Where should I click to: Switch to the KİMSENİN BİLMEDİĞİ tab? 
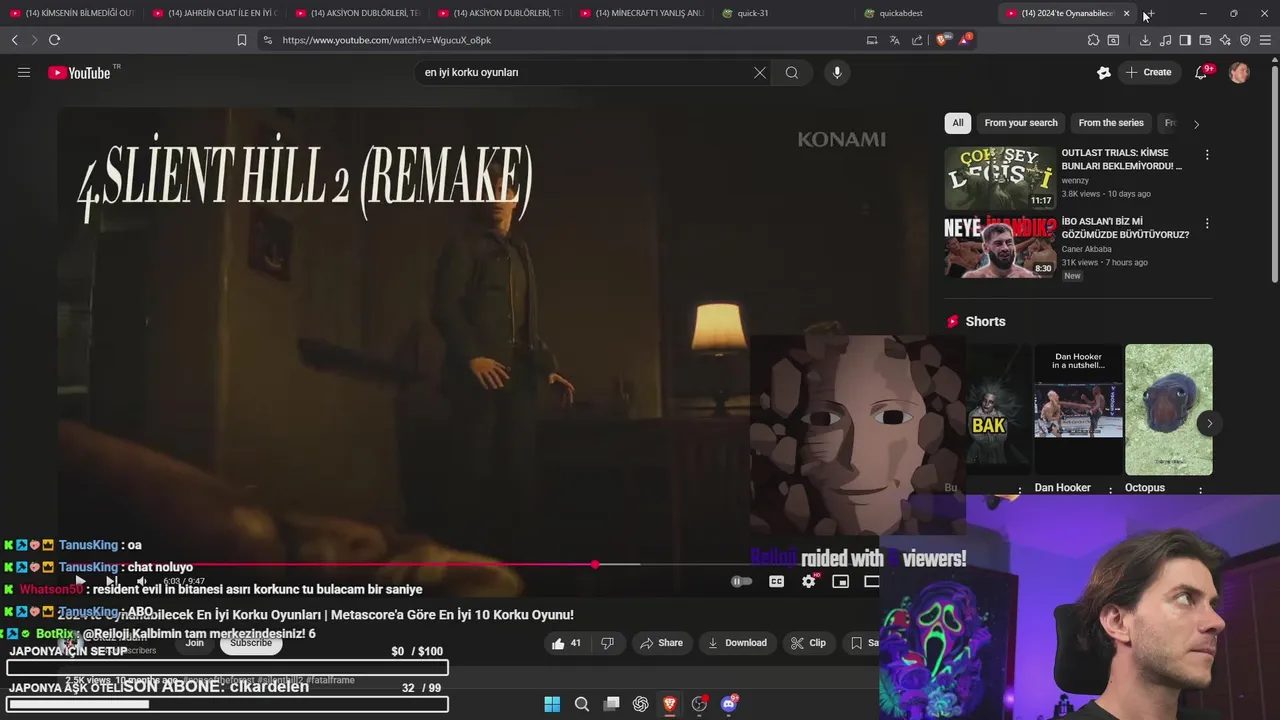(x=72, y=13)
